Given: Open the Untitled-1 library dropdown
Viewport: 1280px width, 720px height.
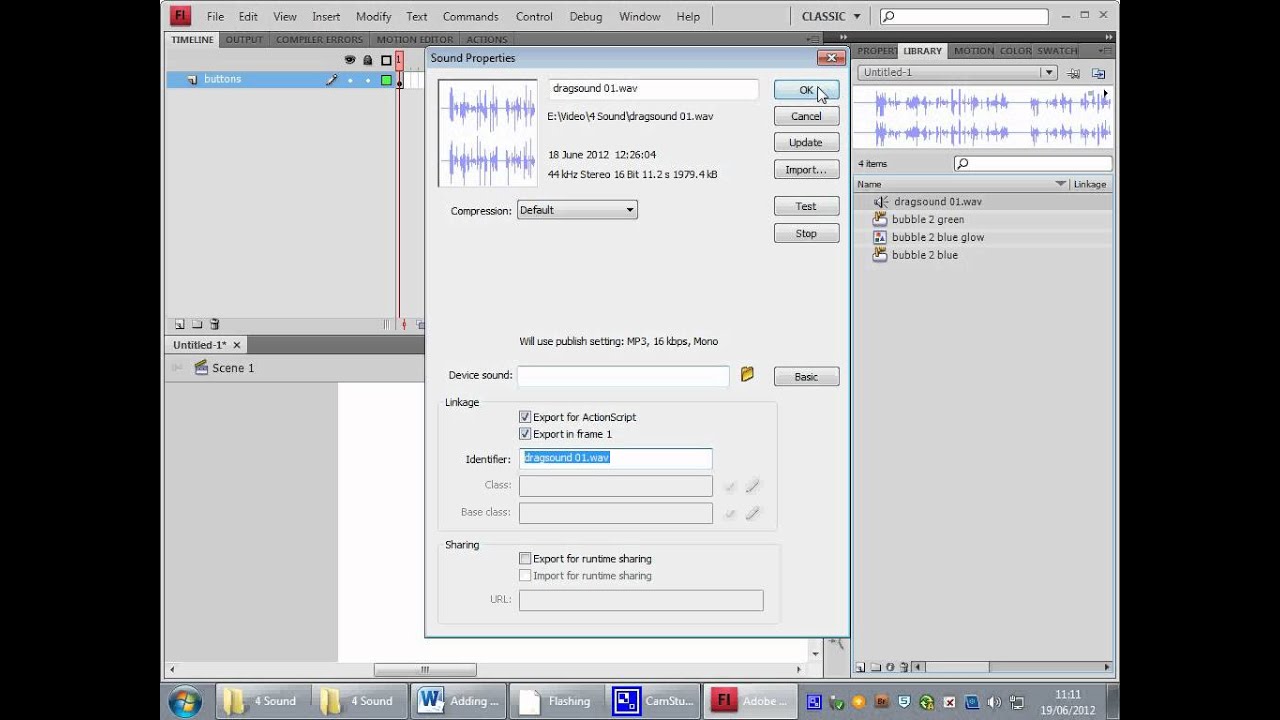Looking at the screenshot, I should pyautogui.click(x=957, y=73).
